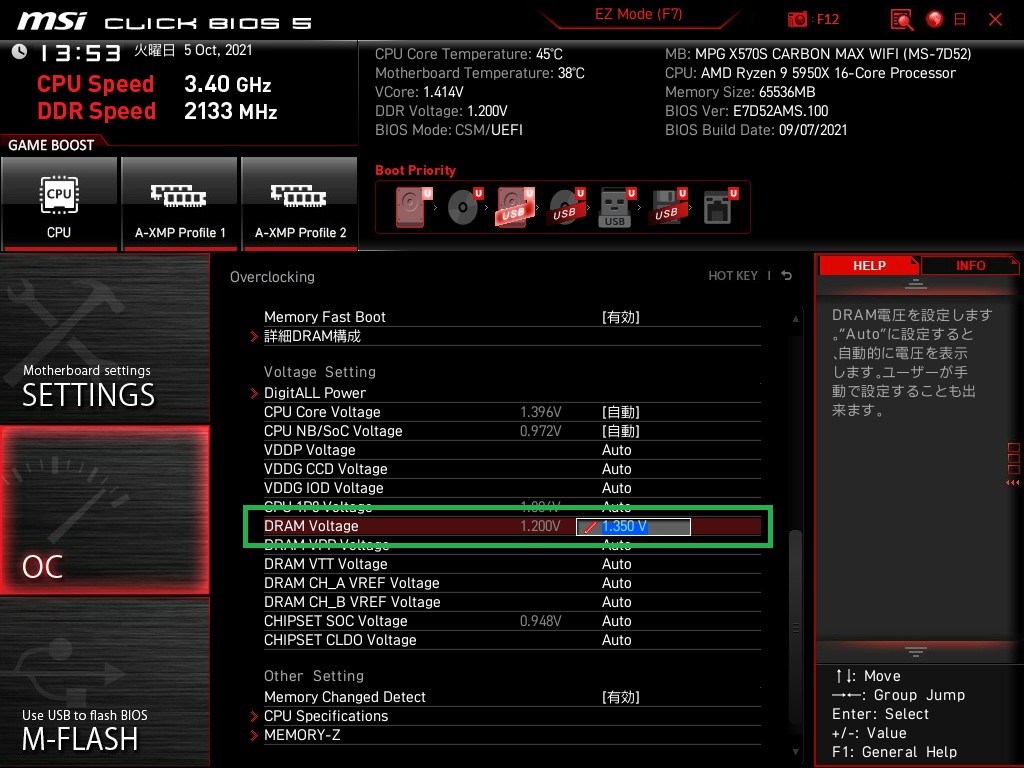Click the CPU NB/SoC Voltage reading 0.972V
Screen dimensions: 1024x768
pos(541,431)
